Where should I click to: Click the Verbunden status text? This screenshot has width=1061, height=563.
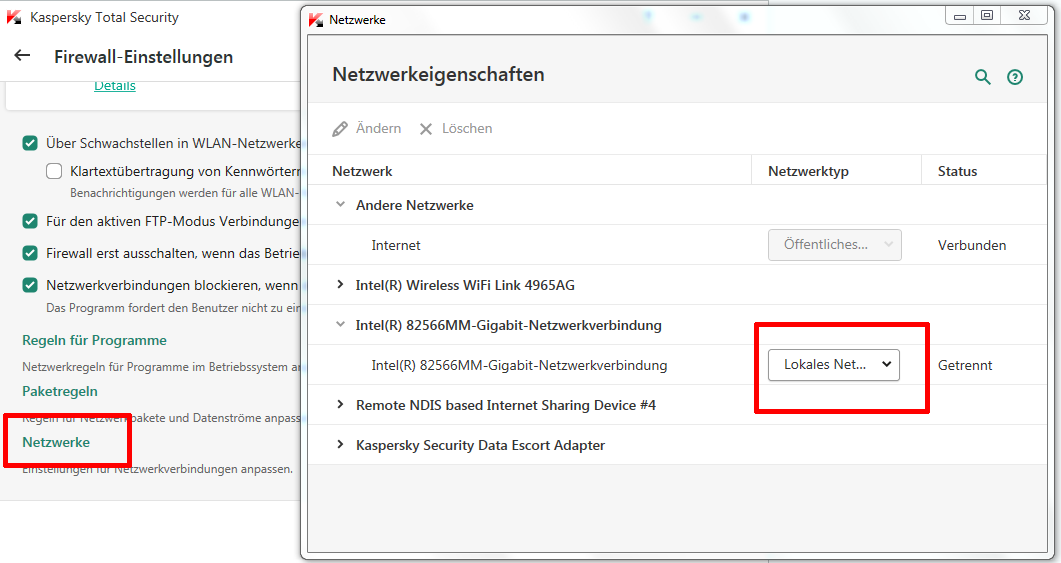tap(972, 245)
